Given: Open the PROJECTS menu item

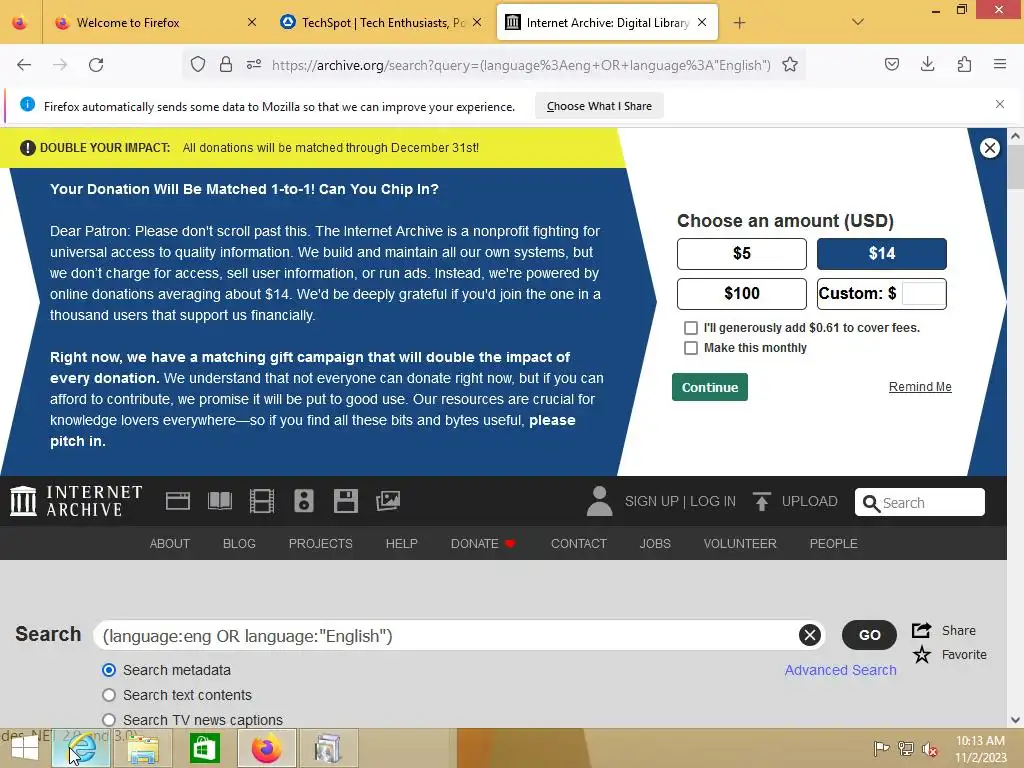Looking at the screenshot, I should pyautogui.click(x=321, y=543).
